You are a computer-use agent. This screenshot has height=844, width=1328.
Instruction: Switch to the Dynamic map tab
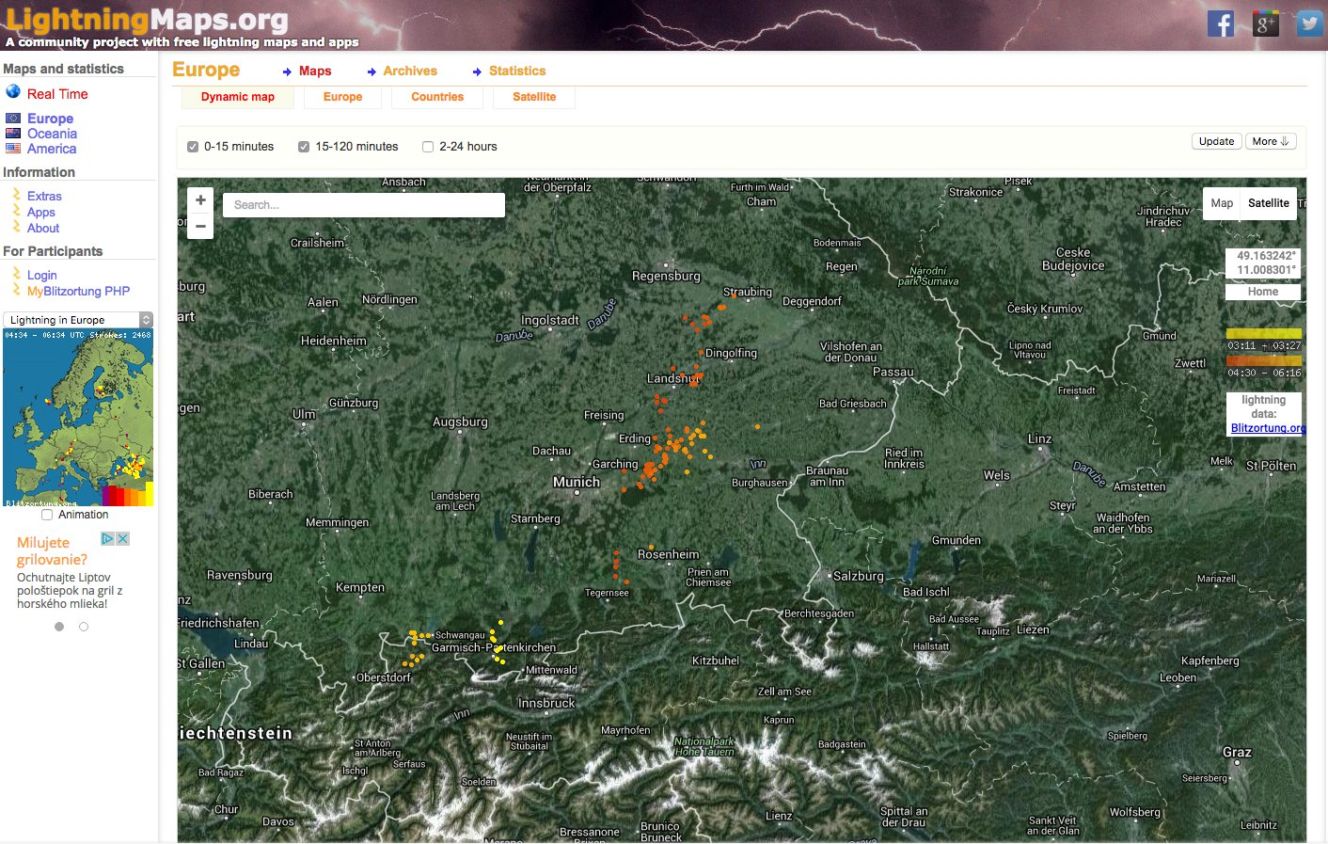point(238,97)
